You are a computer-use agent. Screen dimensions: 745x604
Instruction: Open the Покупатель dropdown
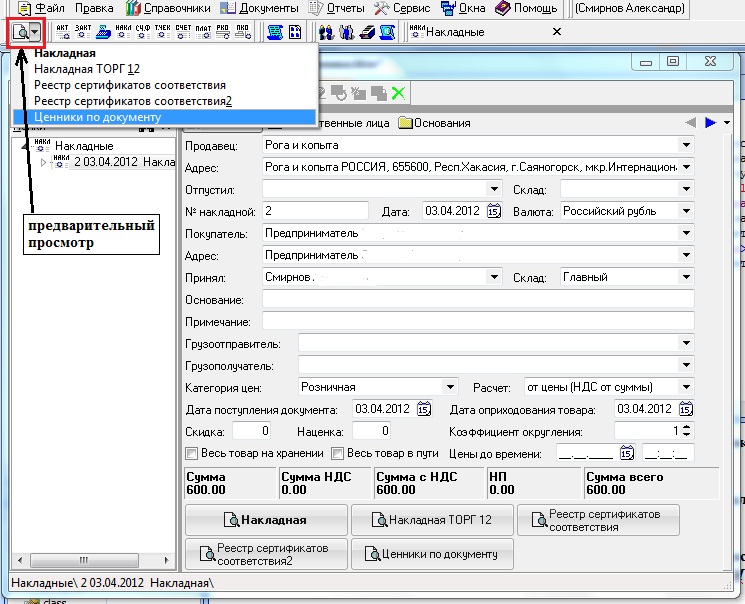point(686,233)
